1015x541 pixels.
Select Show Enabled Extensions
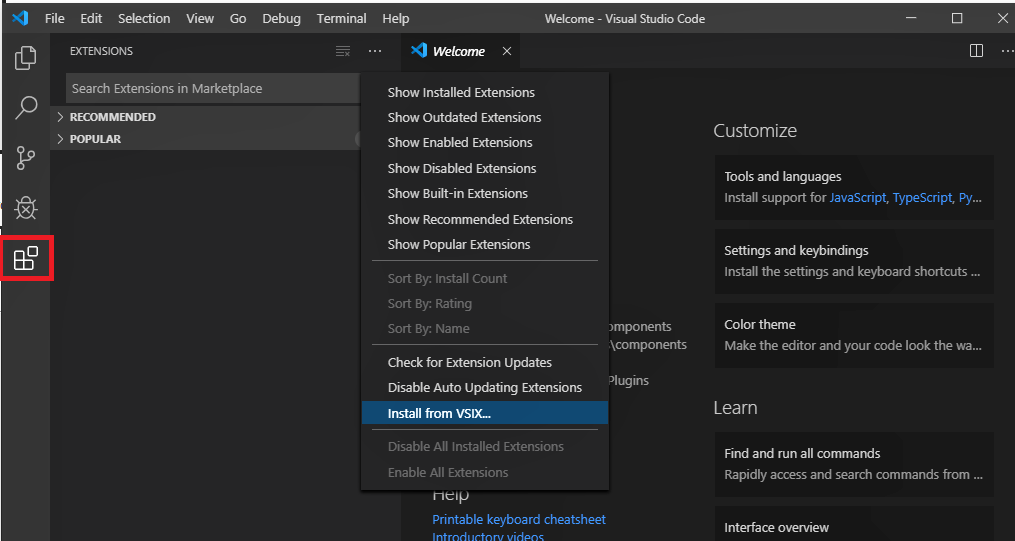pos(485,142)
